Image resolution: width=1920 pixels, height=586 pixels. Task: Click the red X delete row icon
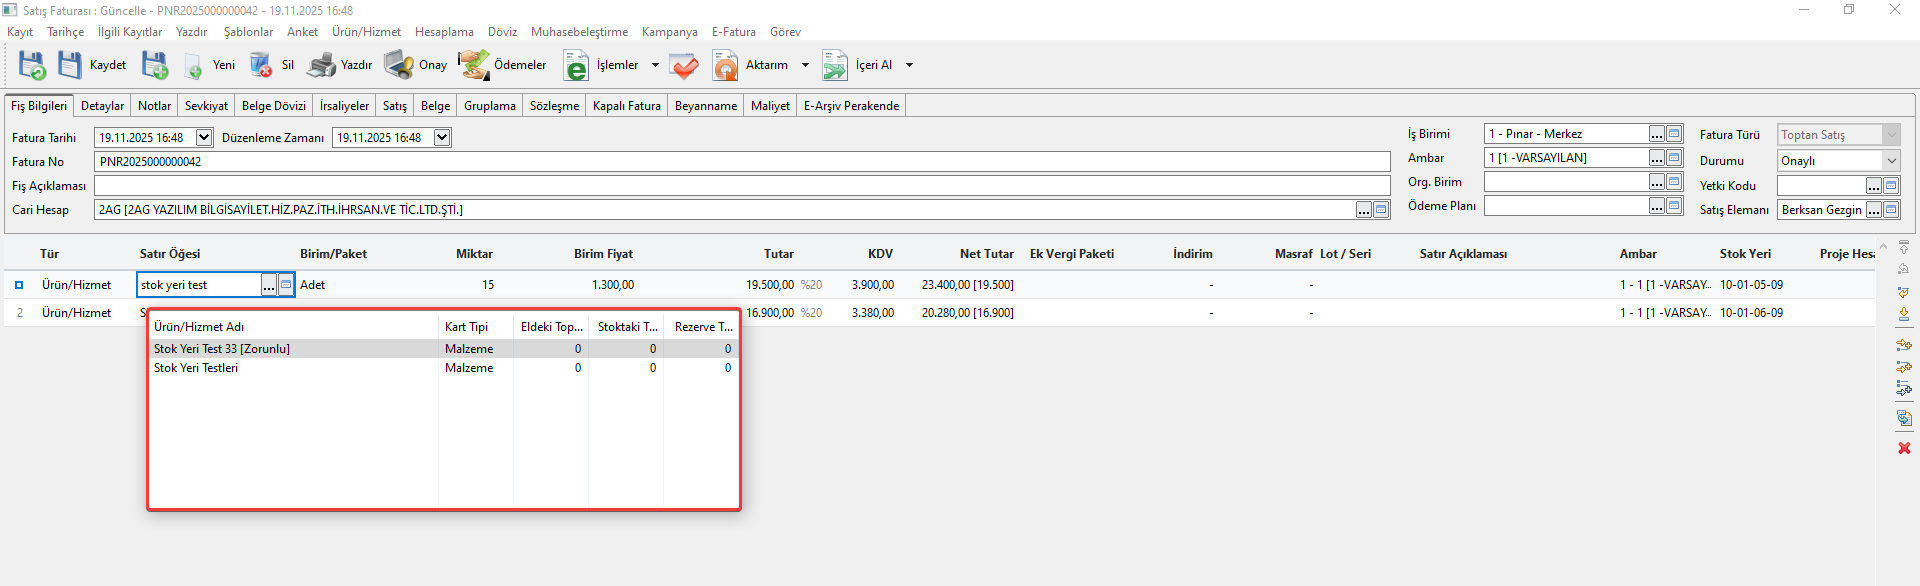(1904, 448)
